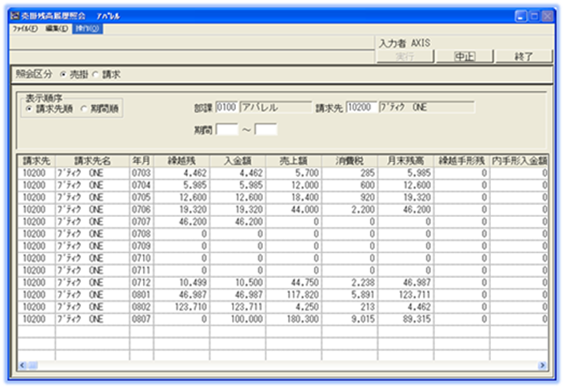Select the 0709 year-month cell
This screenshot has width=564, height=388.
pyautogui.click(x=141, y=246)
